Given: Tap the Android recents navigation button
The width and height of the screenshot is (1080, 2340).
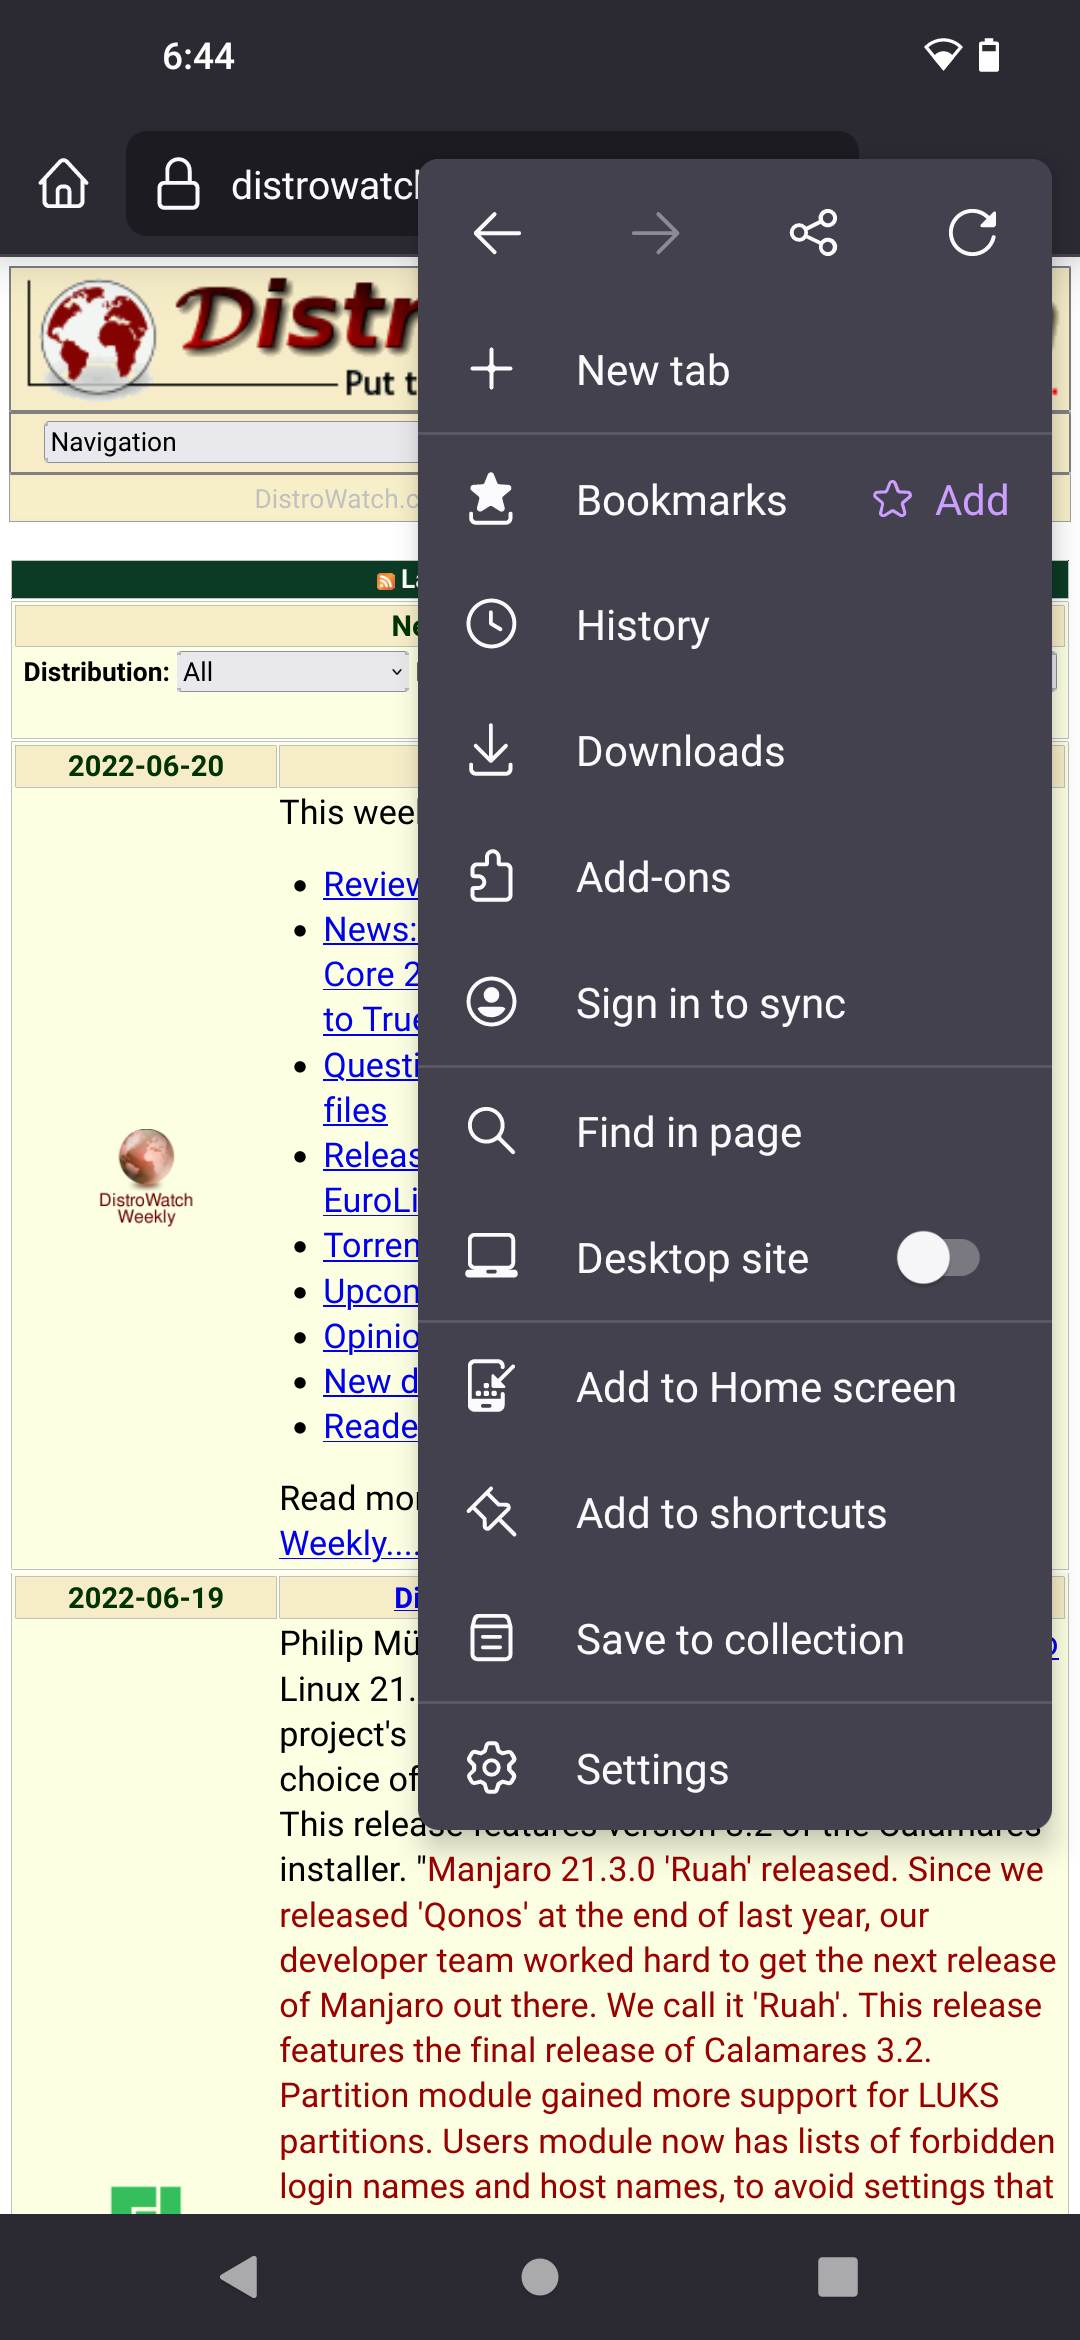Looking at the screenshot, I should pos(838,2277).
